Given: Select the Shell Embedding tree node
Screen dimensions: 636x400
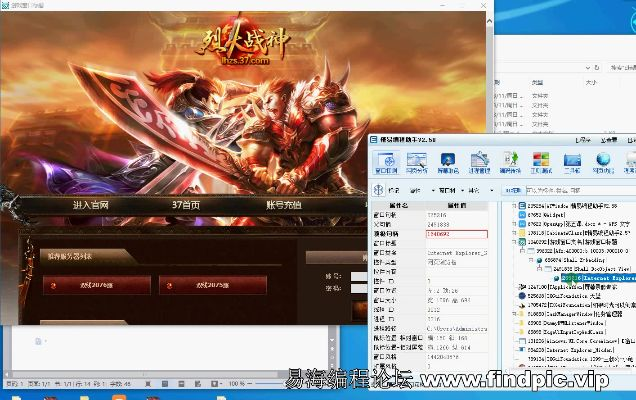Looking at the screenshot, I should tap(574, 260).
